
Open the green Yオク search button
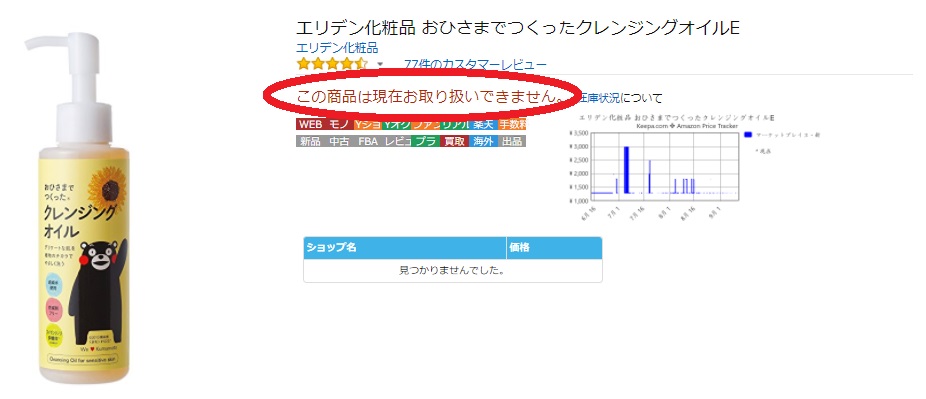tap(396, 125)
